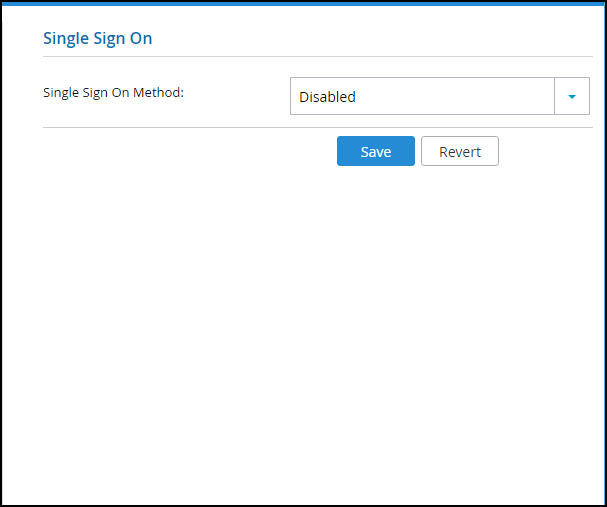The height and width of the screenshot is (507, 607).
Task: Choose the white Revert button
Action: tap(460, 151)
